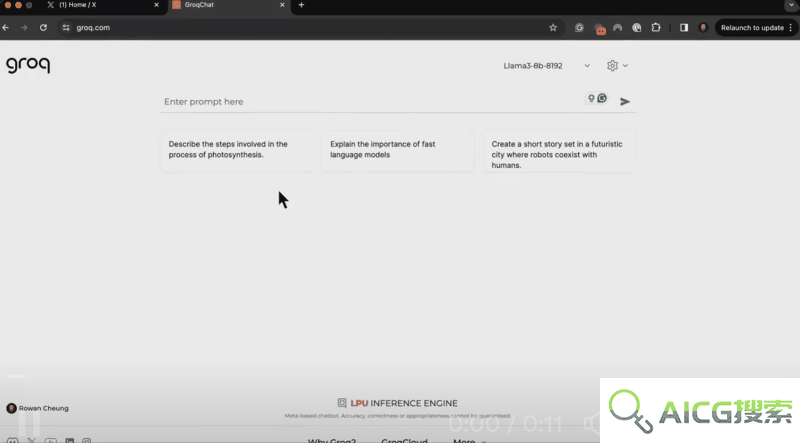Click the Grammarly icon in the prompt field
The image size is (800, 443).
602,98
